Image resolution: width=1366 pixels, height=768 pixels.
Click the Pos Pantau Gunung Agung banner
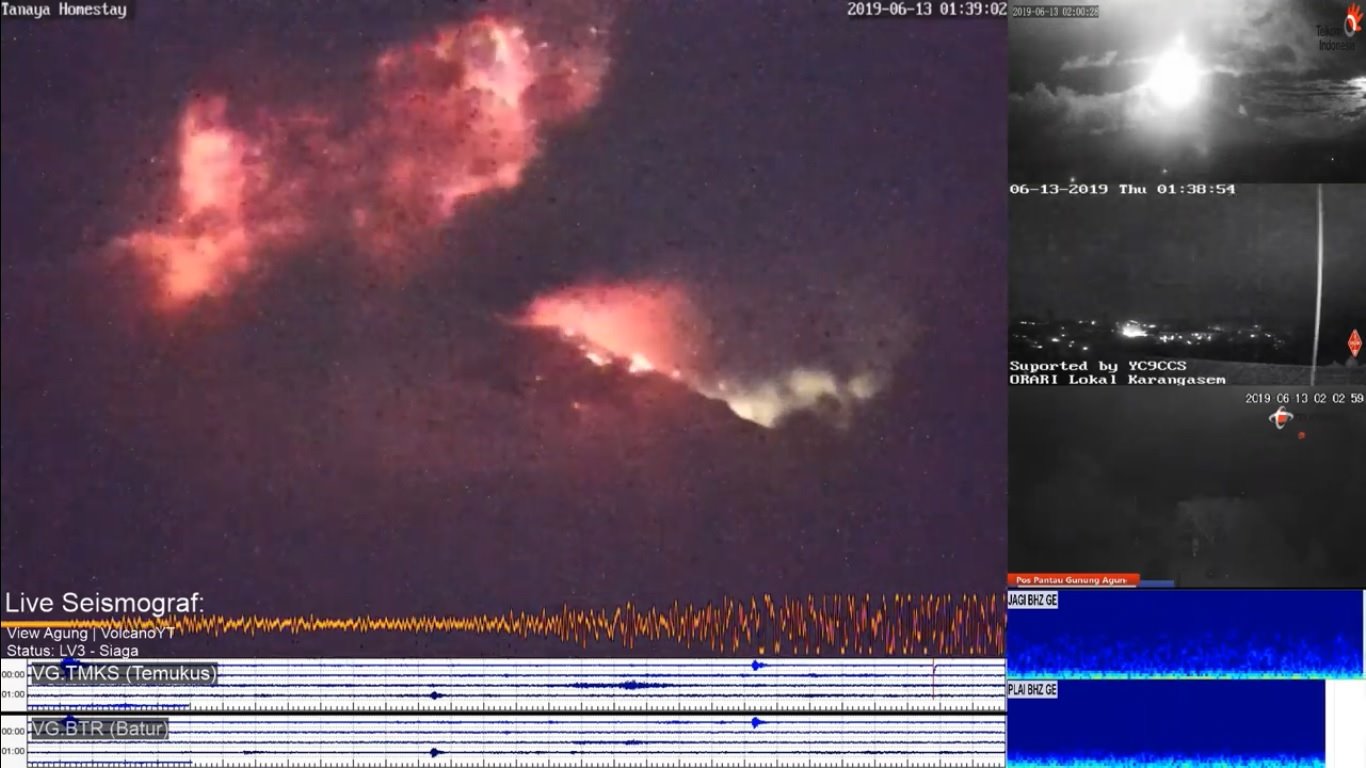coord(1072,580)
